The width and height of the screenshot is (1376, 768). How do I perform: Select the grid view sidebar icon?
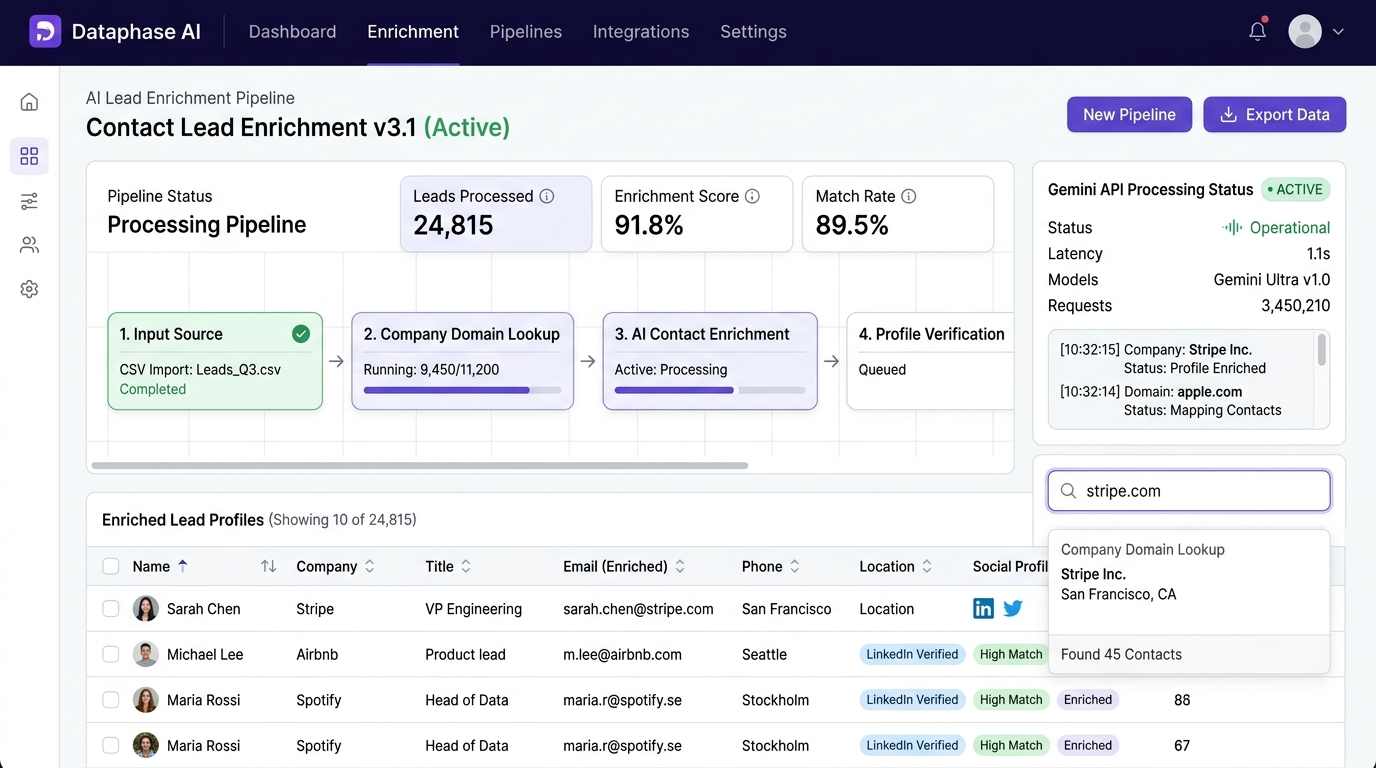[x=29, y=156]
